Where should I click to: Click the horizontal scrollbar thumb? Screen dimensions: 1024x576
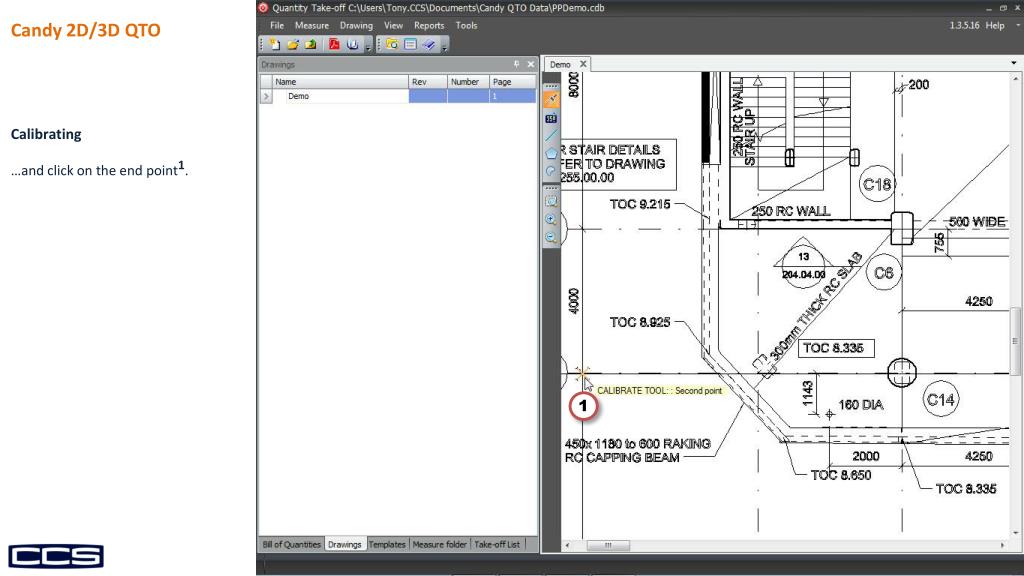pos(608,545)
